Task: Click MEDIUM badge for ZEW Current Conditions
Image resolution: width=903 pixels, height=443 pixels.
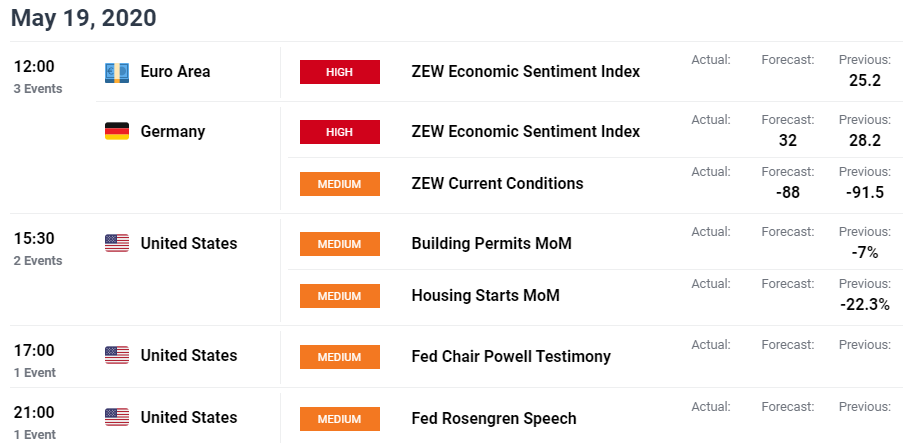Action: tap(340, 184)
